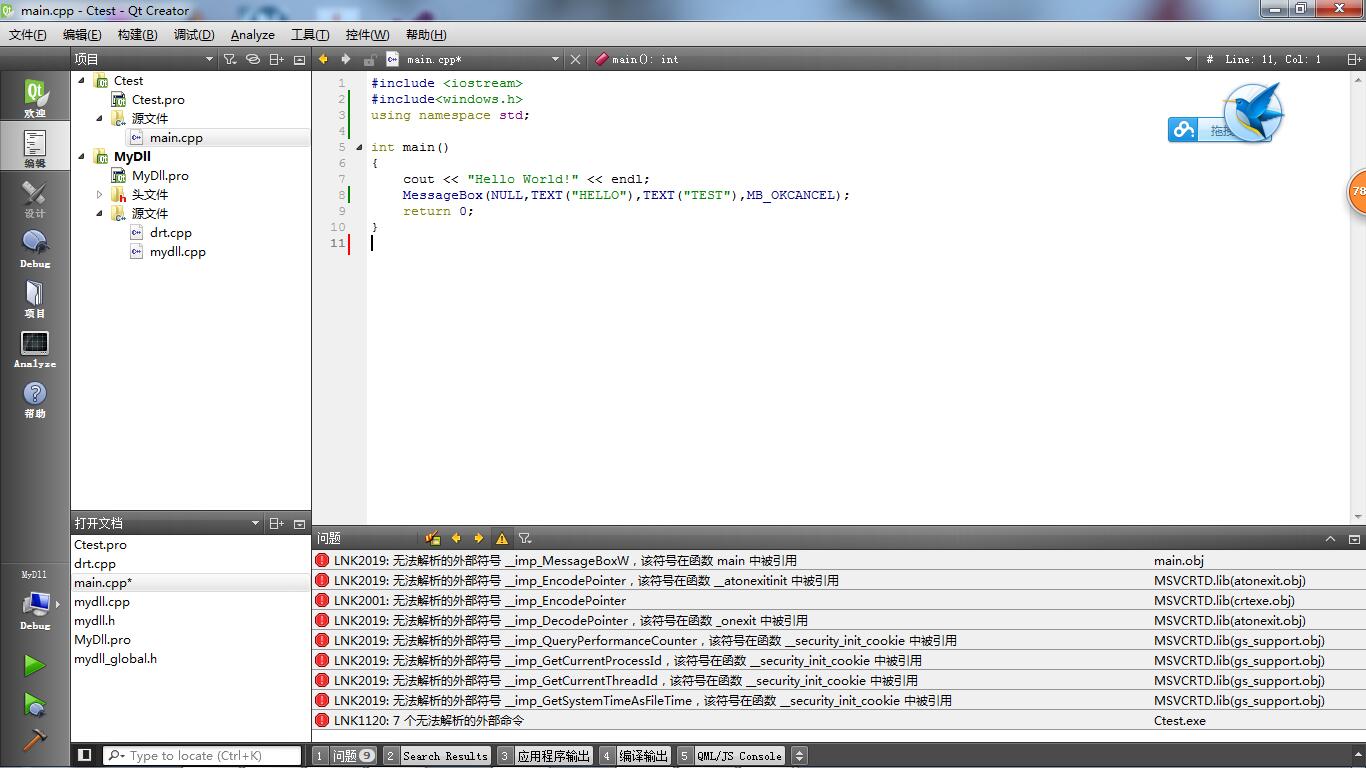Screen dimensions: 1366x768
Task: Expand the 头文件 folder
Action: coord(100,195)
